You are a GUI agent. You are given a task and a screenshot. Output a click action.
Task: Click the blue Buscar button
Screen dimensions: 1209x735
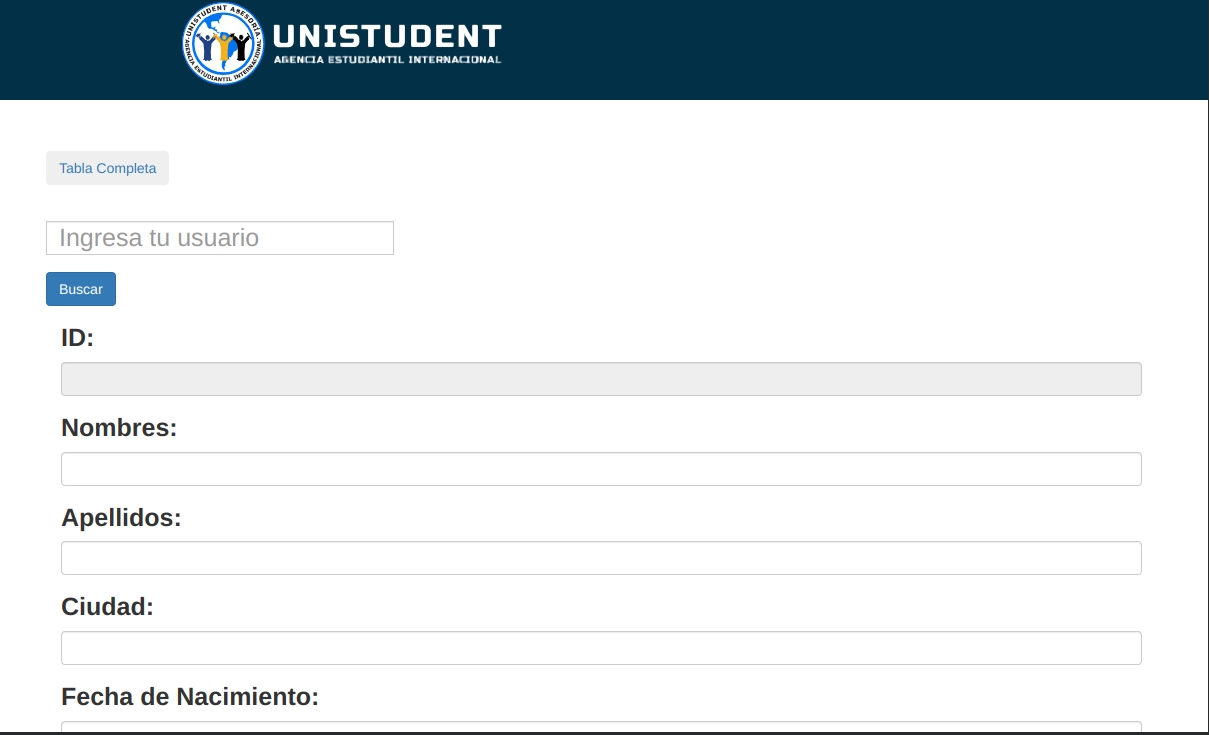click(81, 289)
